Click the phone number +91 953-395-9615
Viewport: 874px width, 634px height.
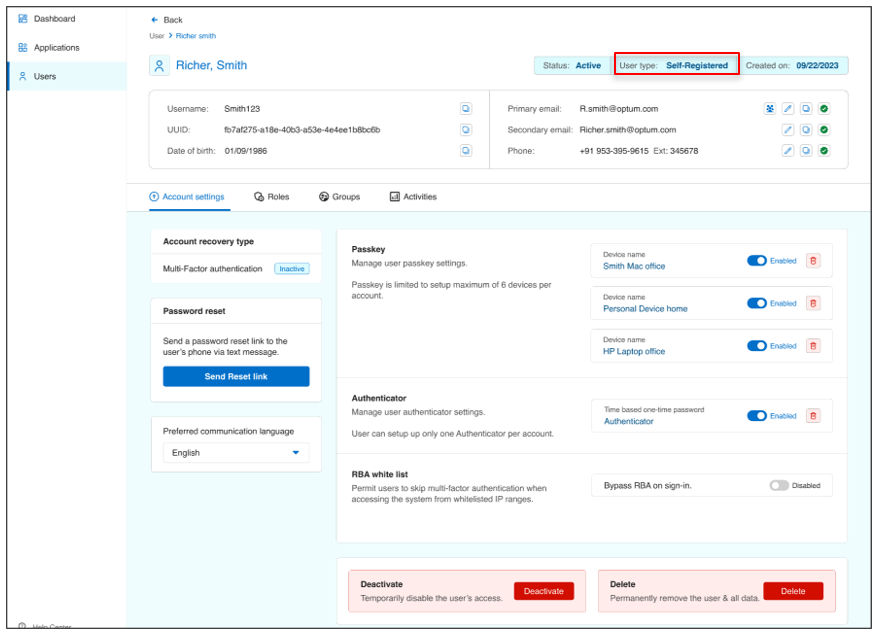(614, 151)
